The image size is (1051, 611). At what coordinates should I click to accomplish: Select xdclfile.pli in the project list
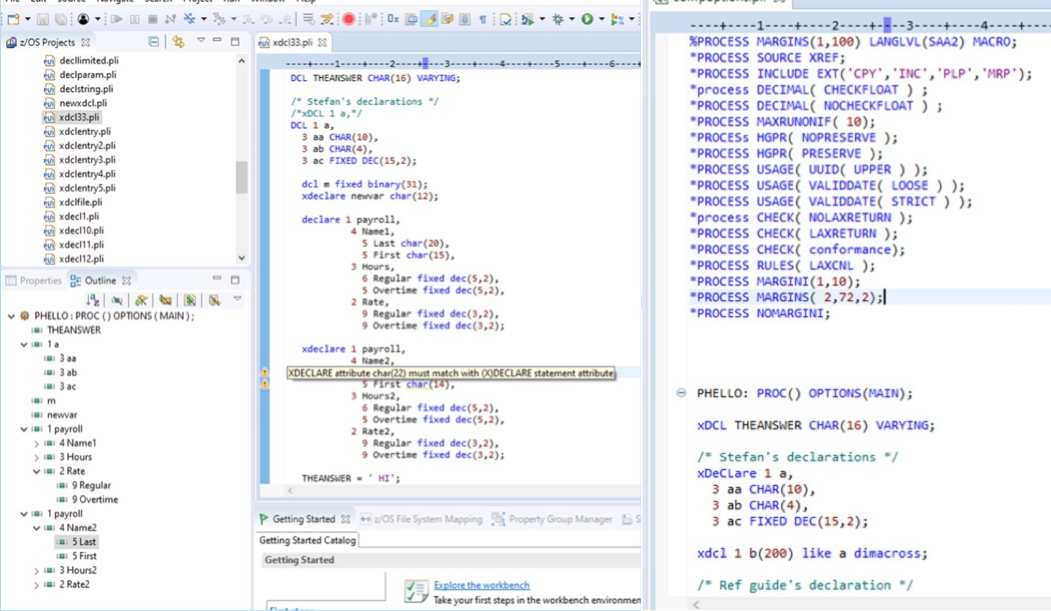80,202
